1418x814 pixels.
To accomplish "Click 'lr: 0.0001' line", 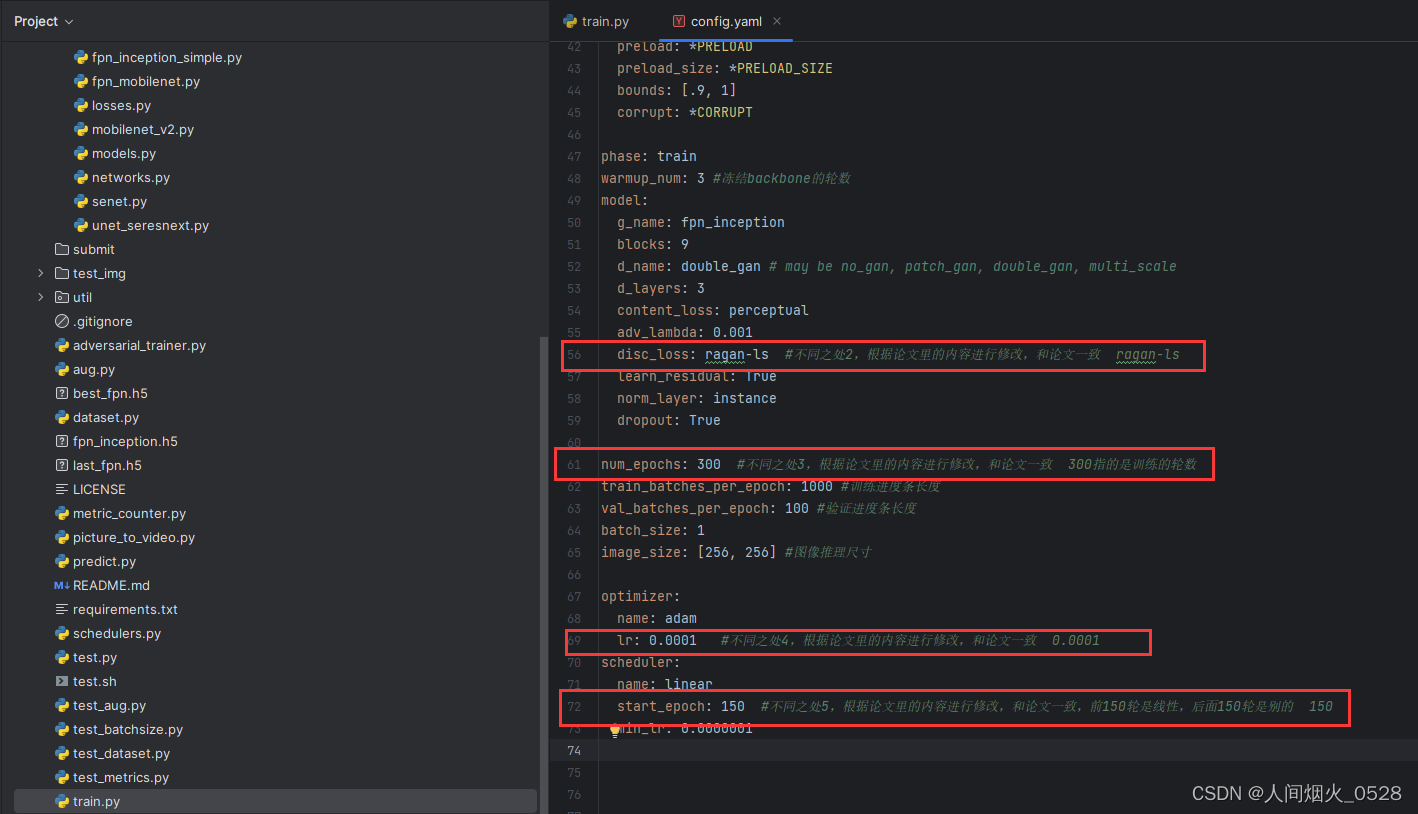I will (x=657, y=640).
